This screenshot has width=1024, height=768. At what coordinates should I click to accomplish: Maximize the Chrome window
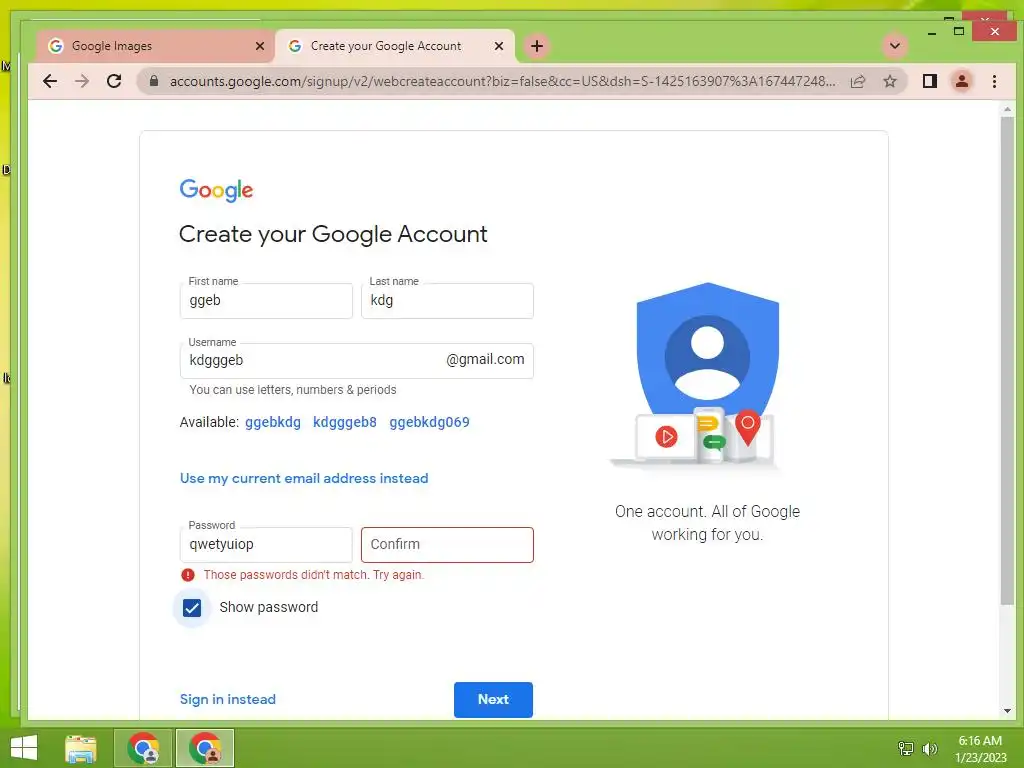pos(959,31)
